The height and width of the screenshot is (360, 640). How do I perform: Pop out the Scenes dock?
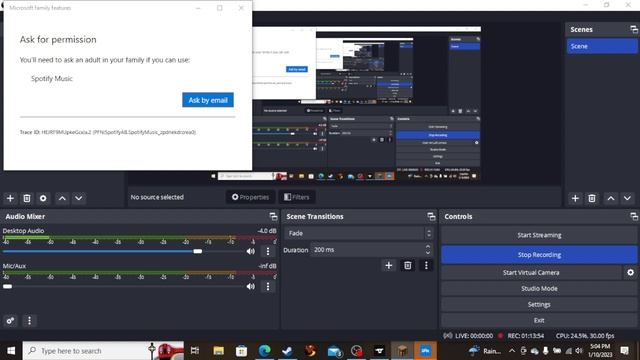(633, 29)
